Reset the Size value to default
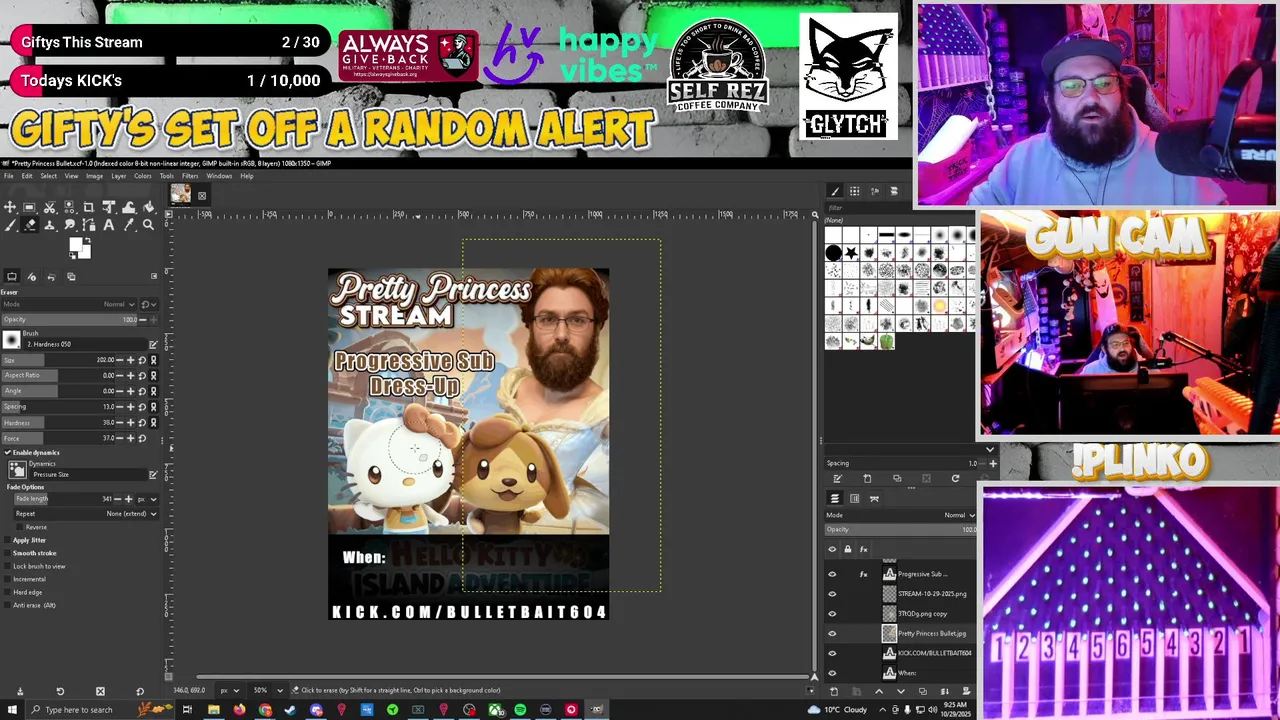The image size is (1280, 720). click(142, 360)
